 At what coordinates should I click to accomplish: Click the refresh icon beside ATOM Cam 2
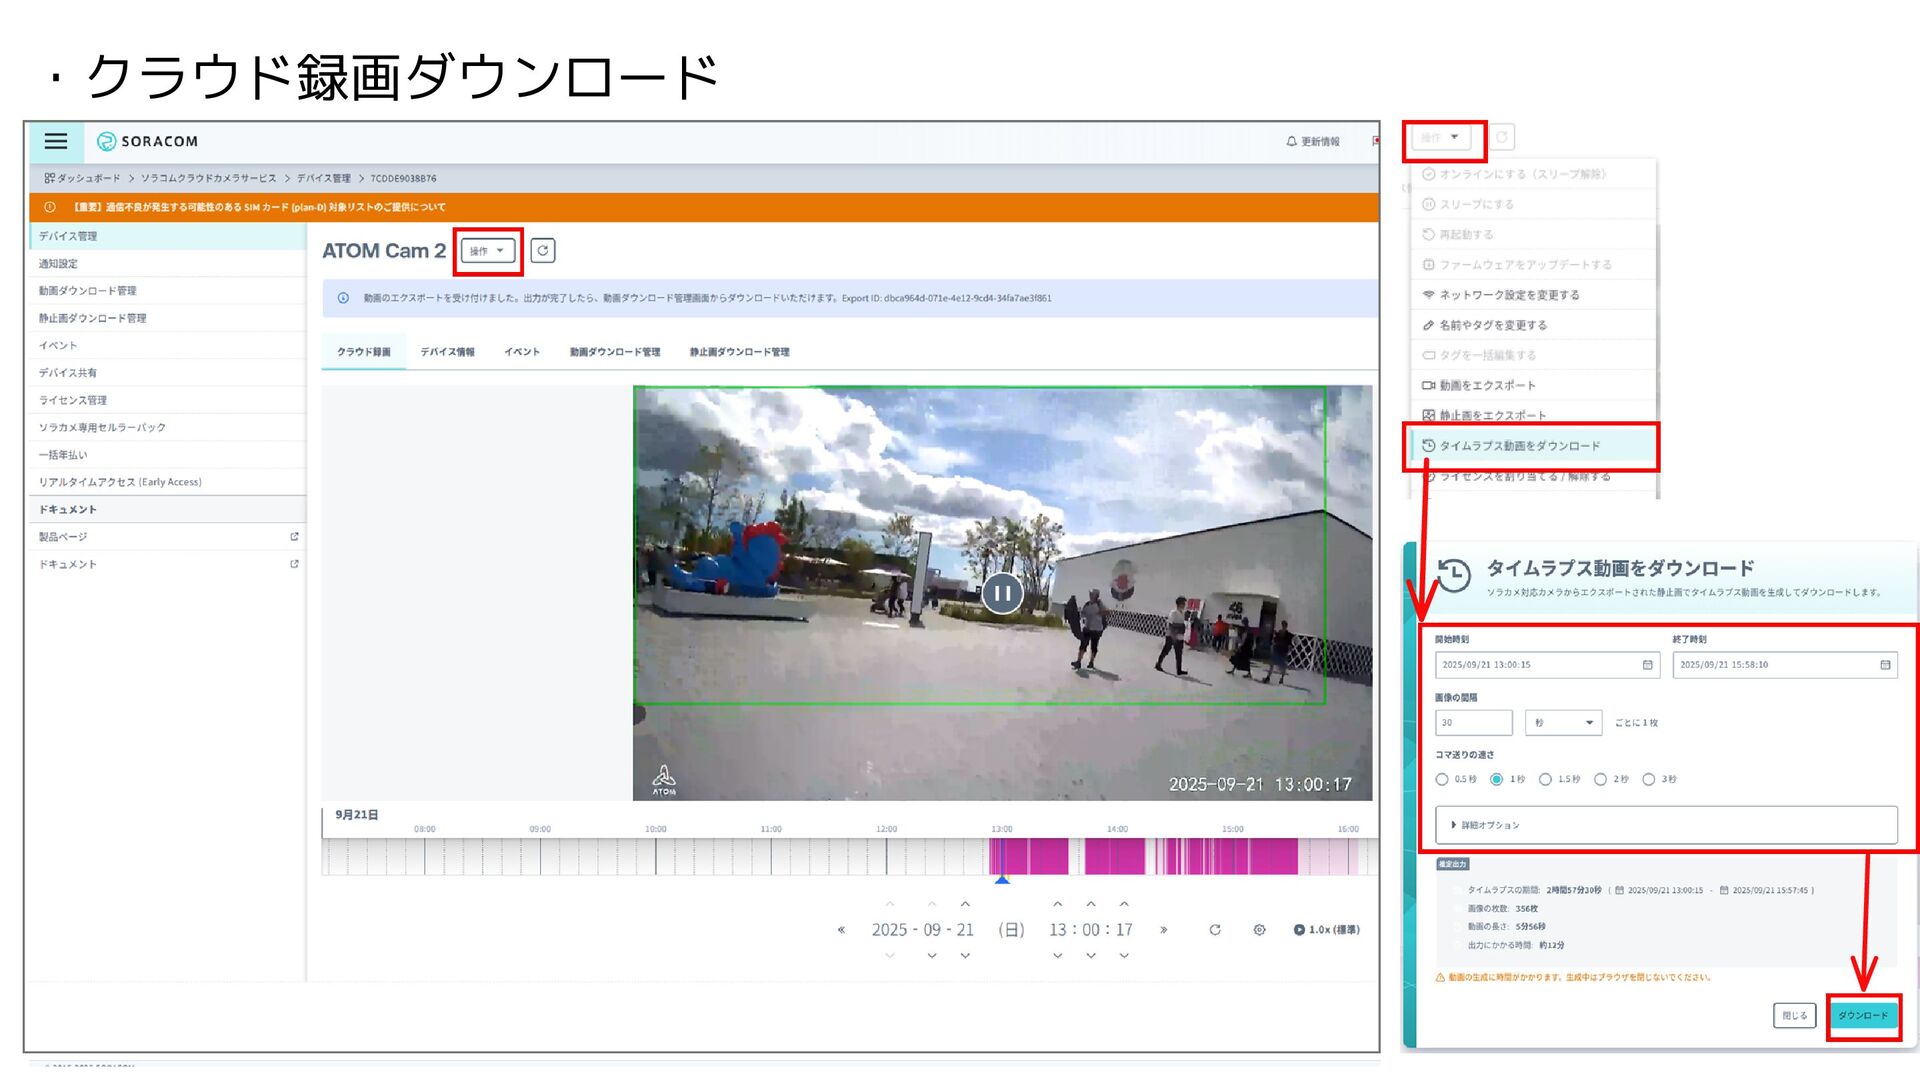pos(542,251)
